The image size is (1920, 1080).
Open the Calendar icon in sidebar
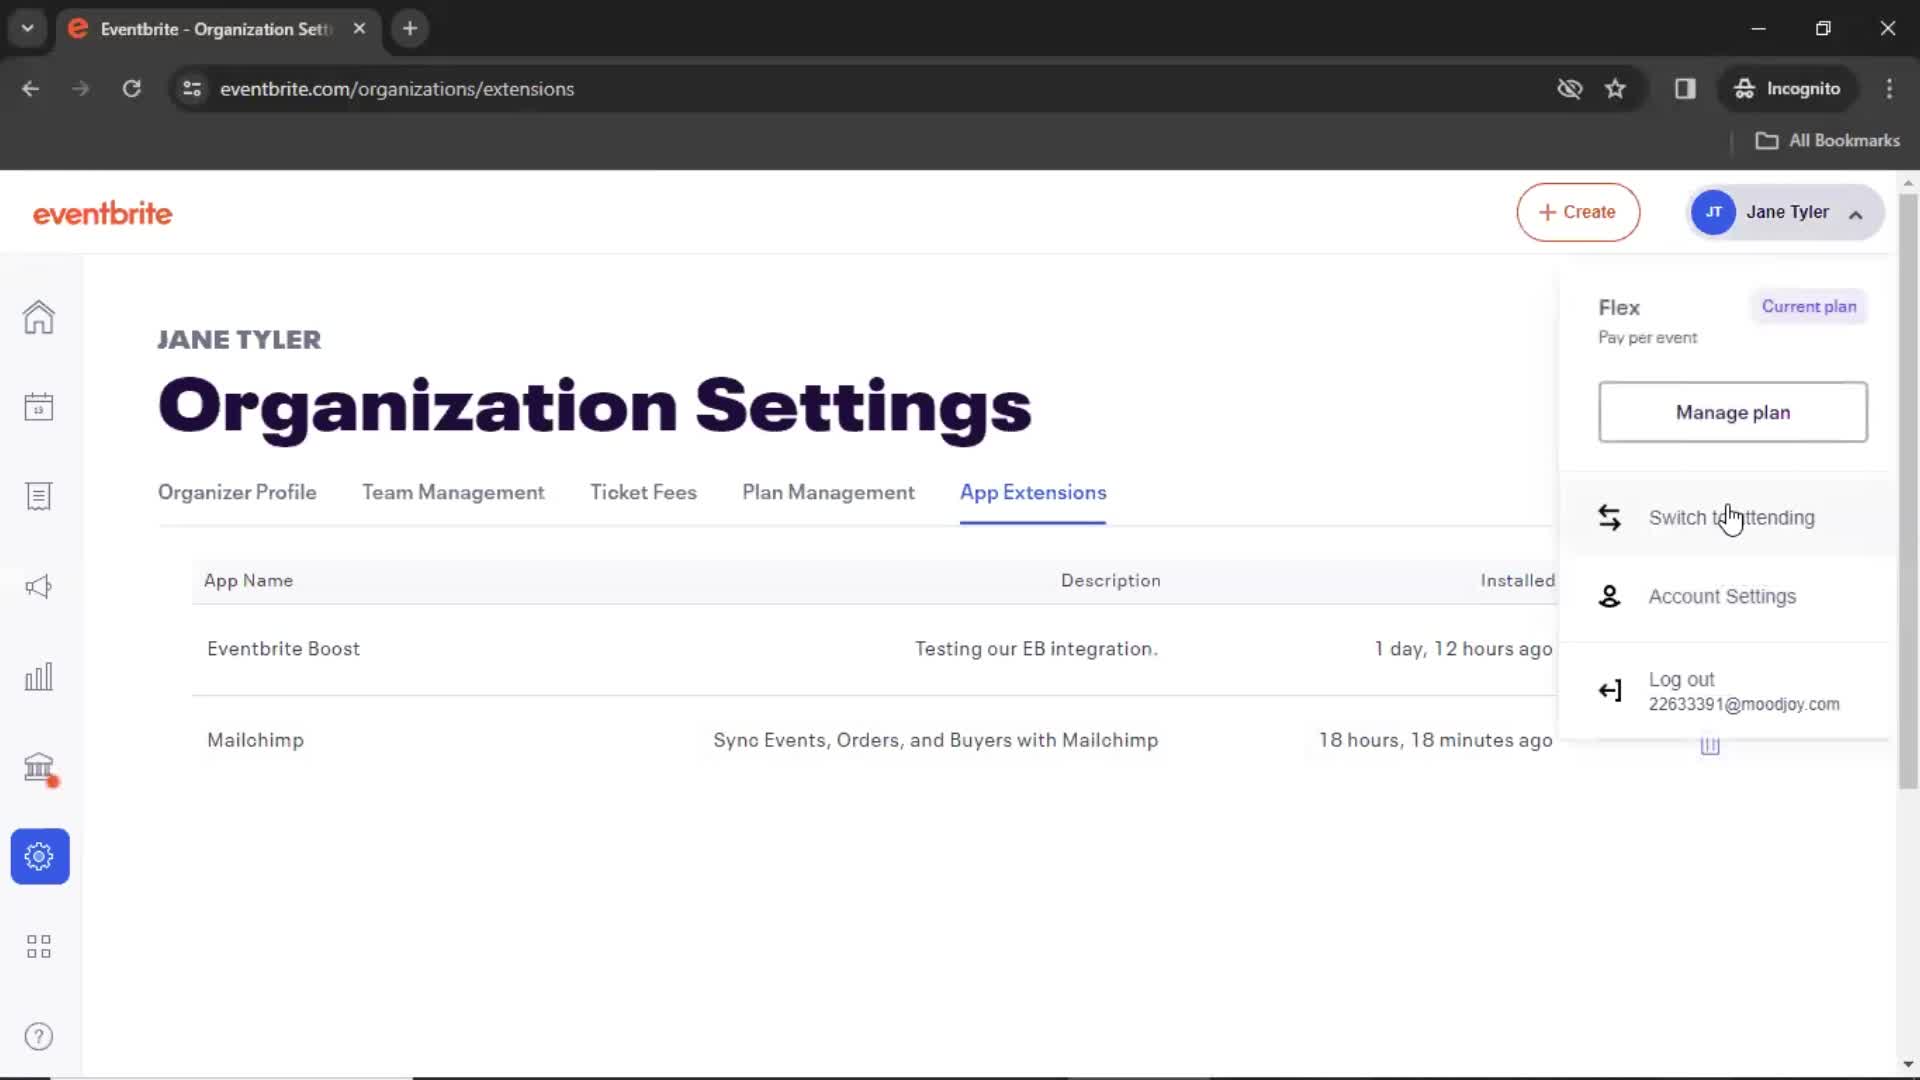[x=40, y=405]
